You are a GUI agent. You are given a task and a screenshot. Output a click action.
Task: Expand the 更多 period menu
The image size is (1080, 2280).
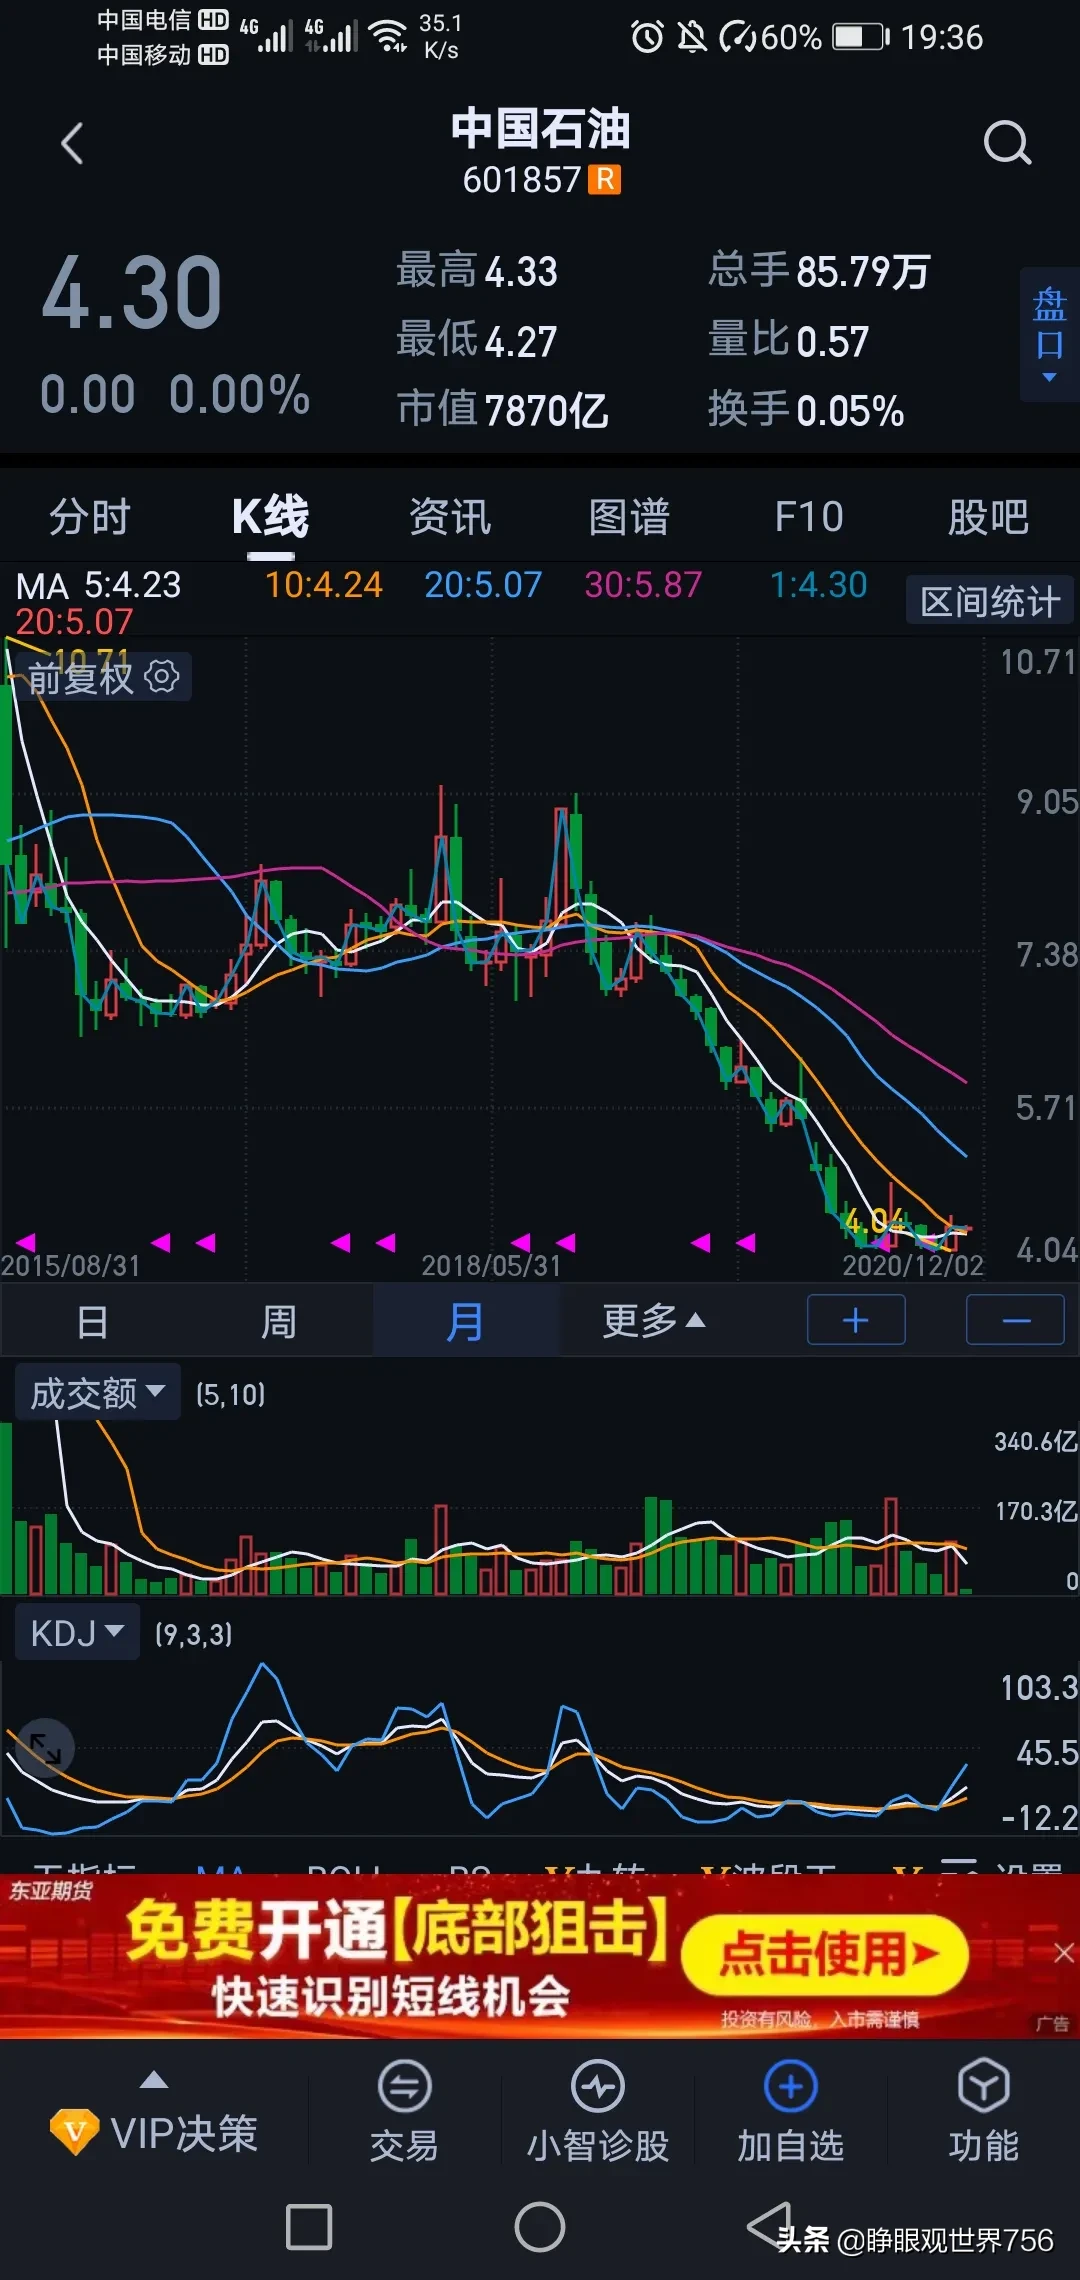pos(653,1321)
